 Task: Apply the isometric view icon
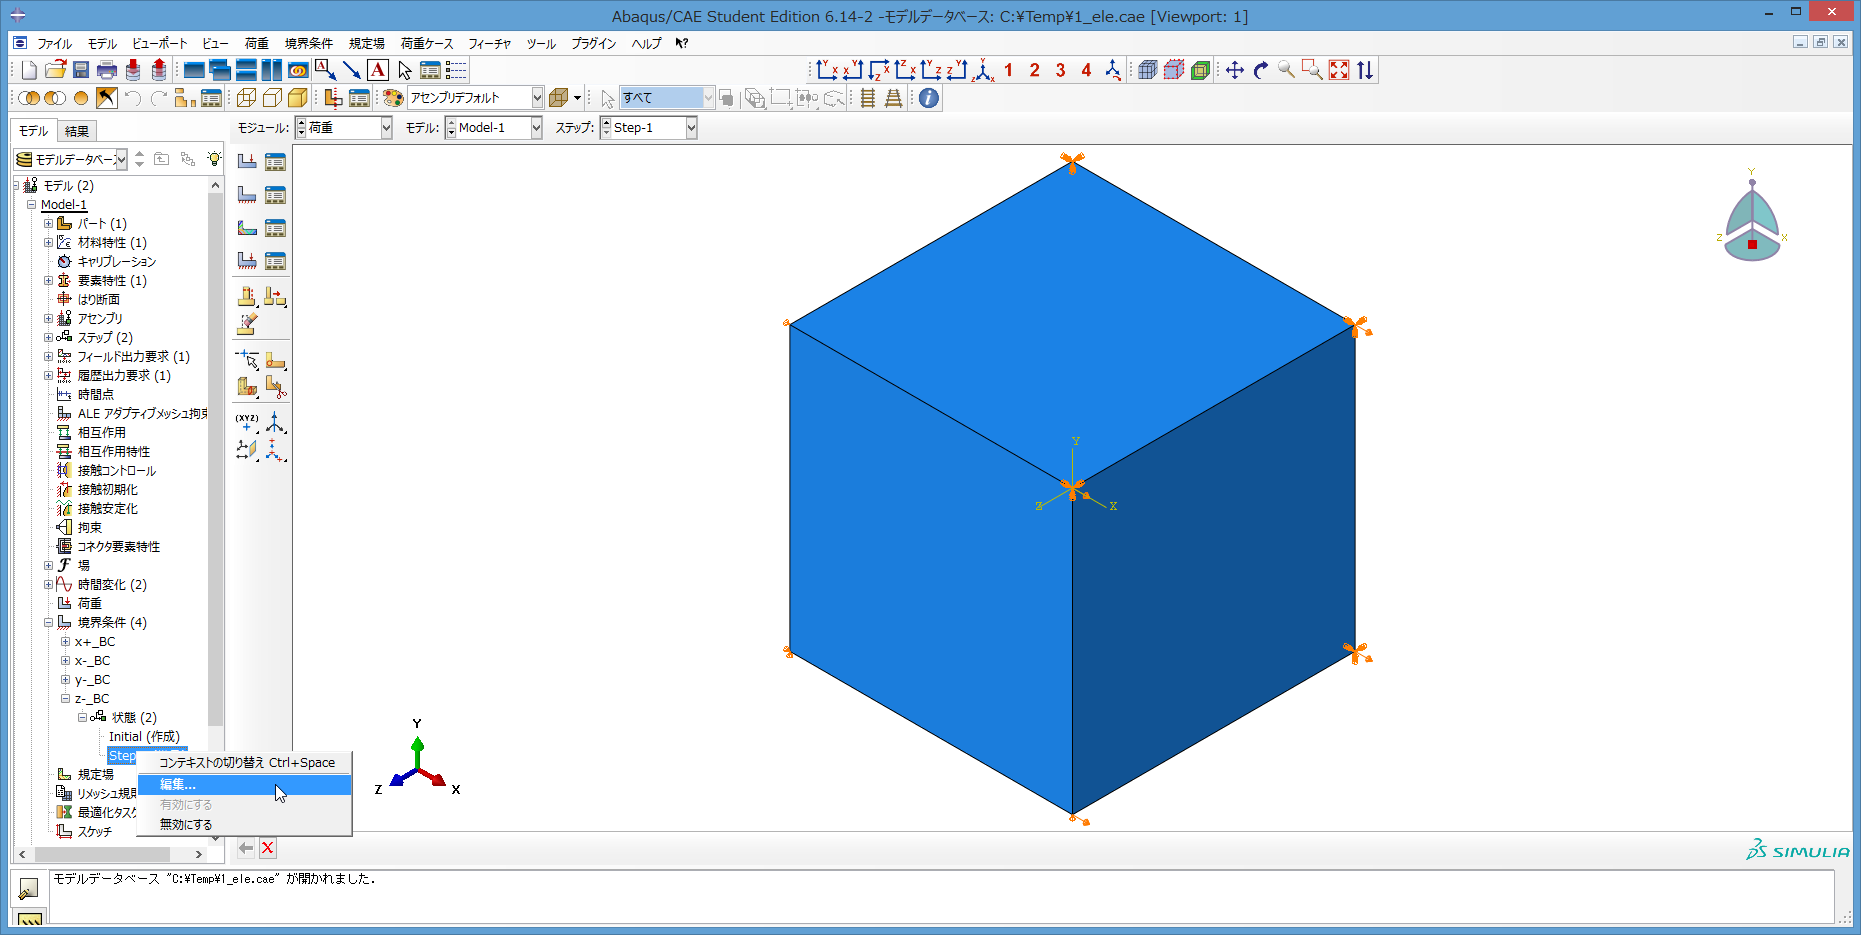pyautogui.click(x=984, y=70)
